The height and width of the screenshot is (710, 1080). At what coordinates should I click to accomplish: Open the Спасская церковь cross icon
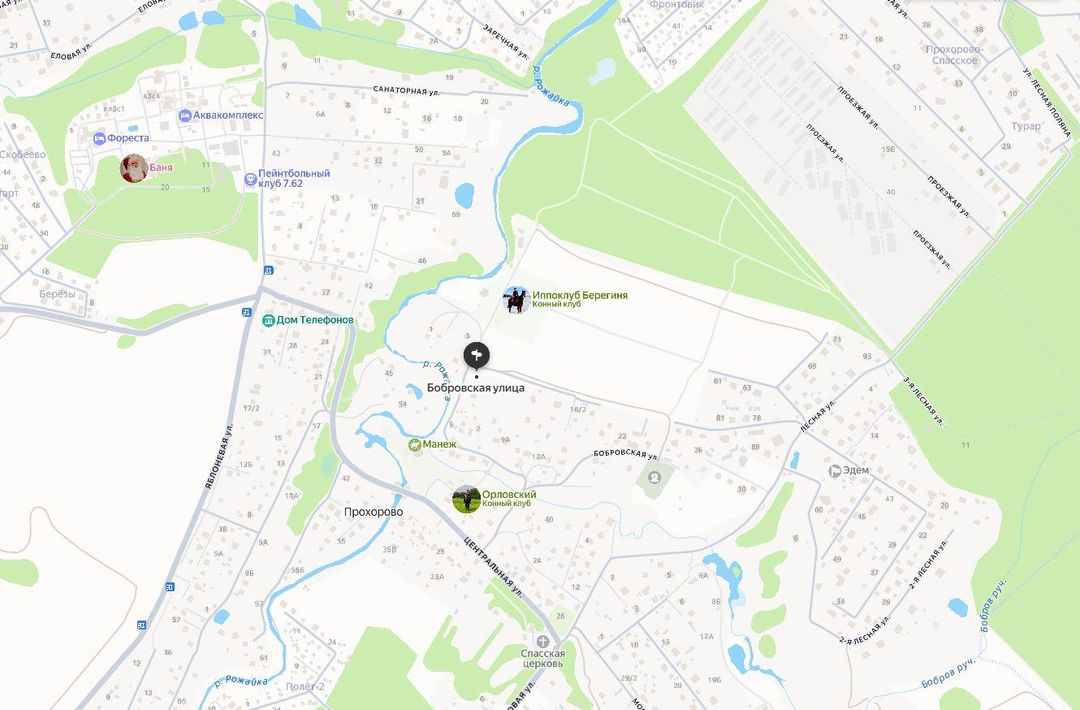[x=543, y=642]
